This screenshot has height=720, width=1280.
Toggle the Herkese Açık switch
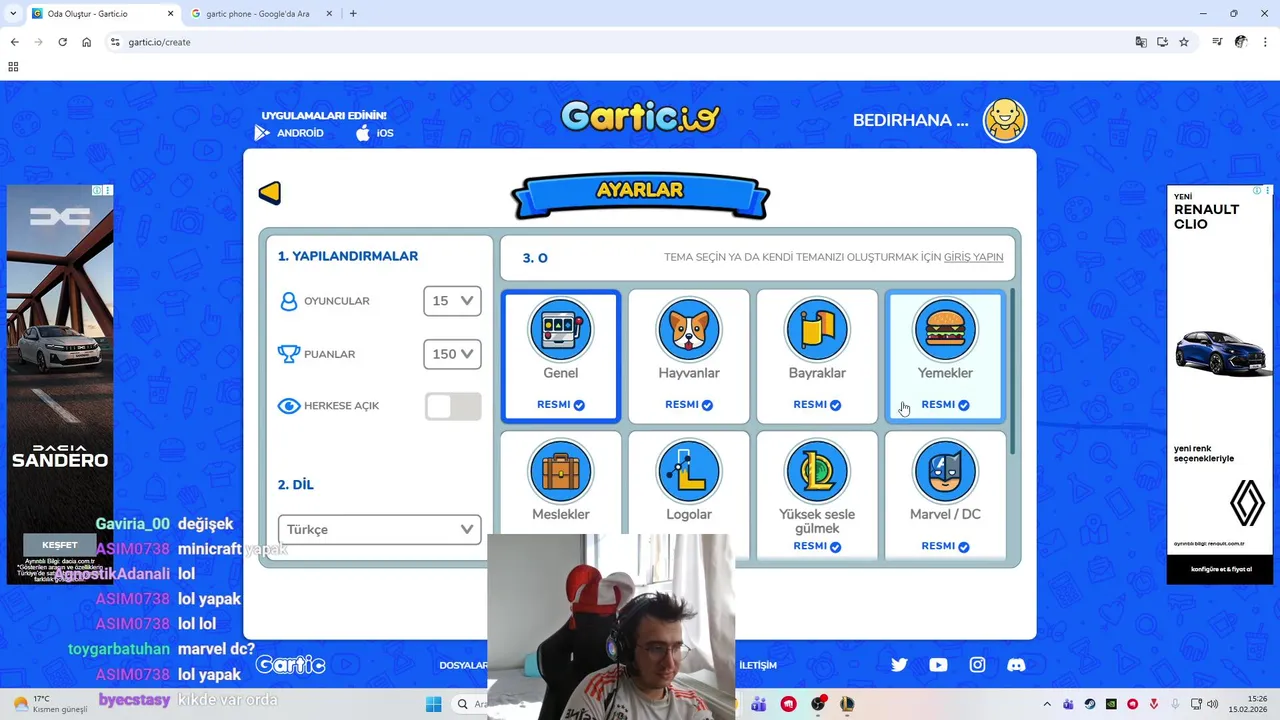[453, 406]
